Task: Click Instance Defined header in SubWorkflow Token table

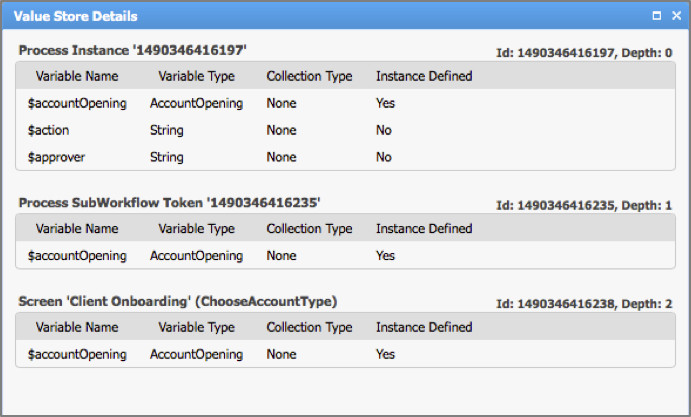Action: [424, 229]
